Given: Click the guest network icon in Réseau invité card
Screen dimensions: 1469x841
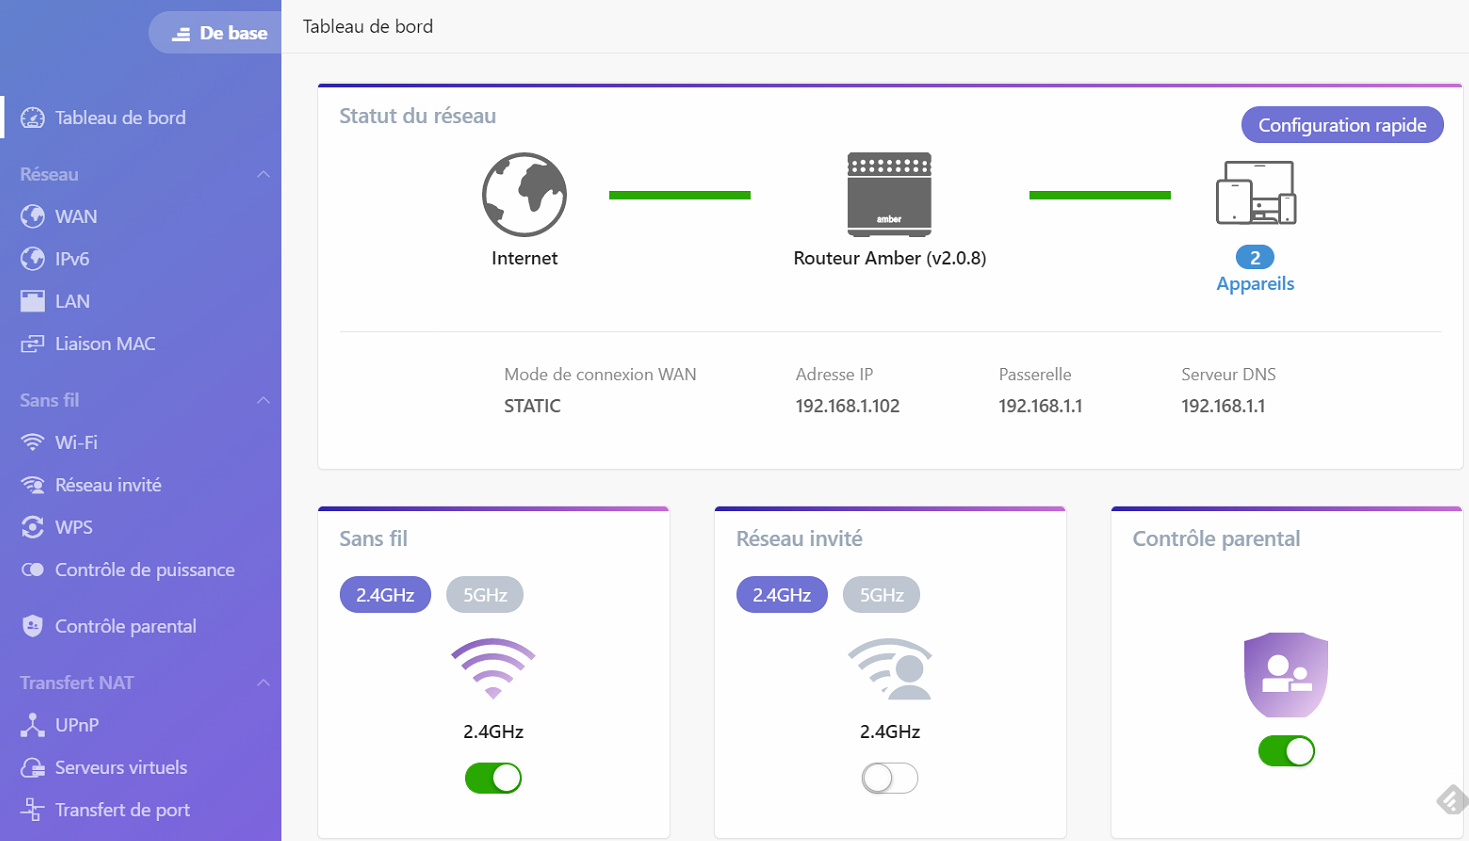Looking at the screenshot, I should coord(890,668).
